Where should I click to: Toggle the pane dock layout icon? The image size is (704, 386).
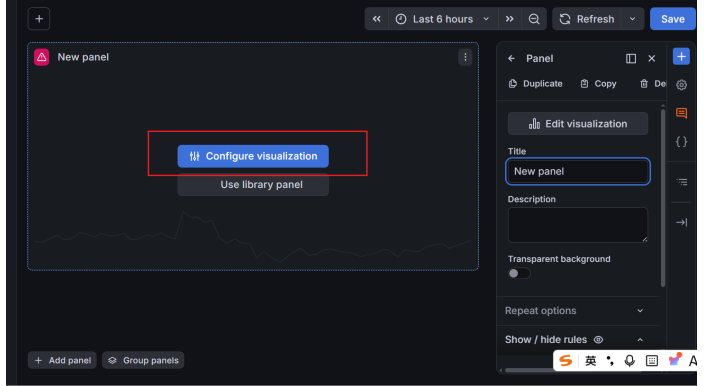pos(631,58)
